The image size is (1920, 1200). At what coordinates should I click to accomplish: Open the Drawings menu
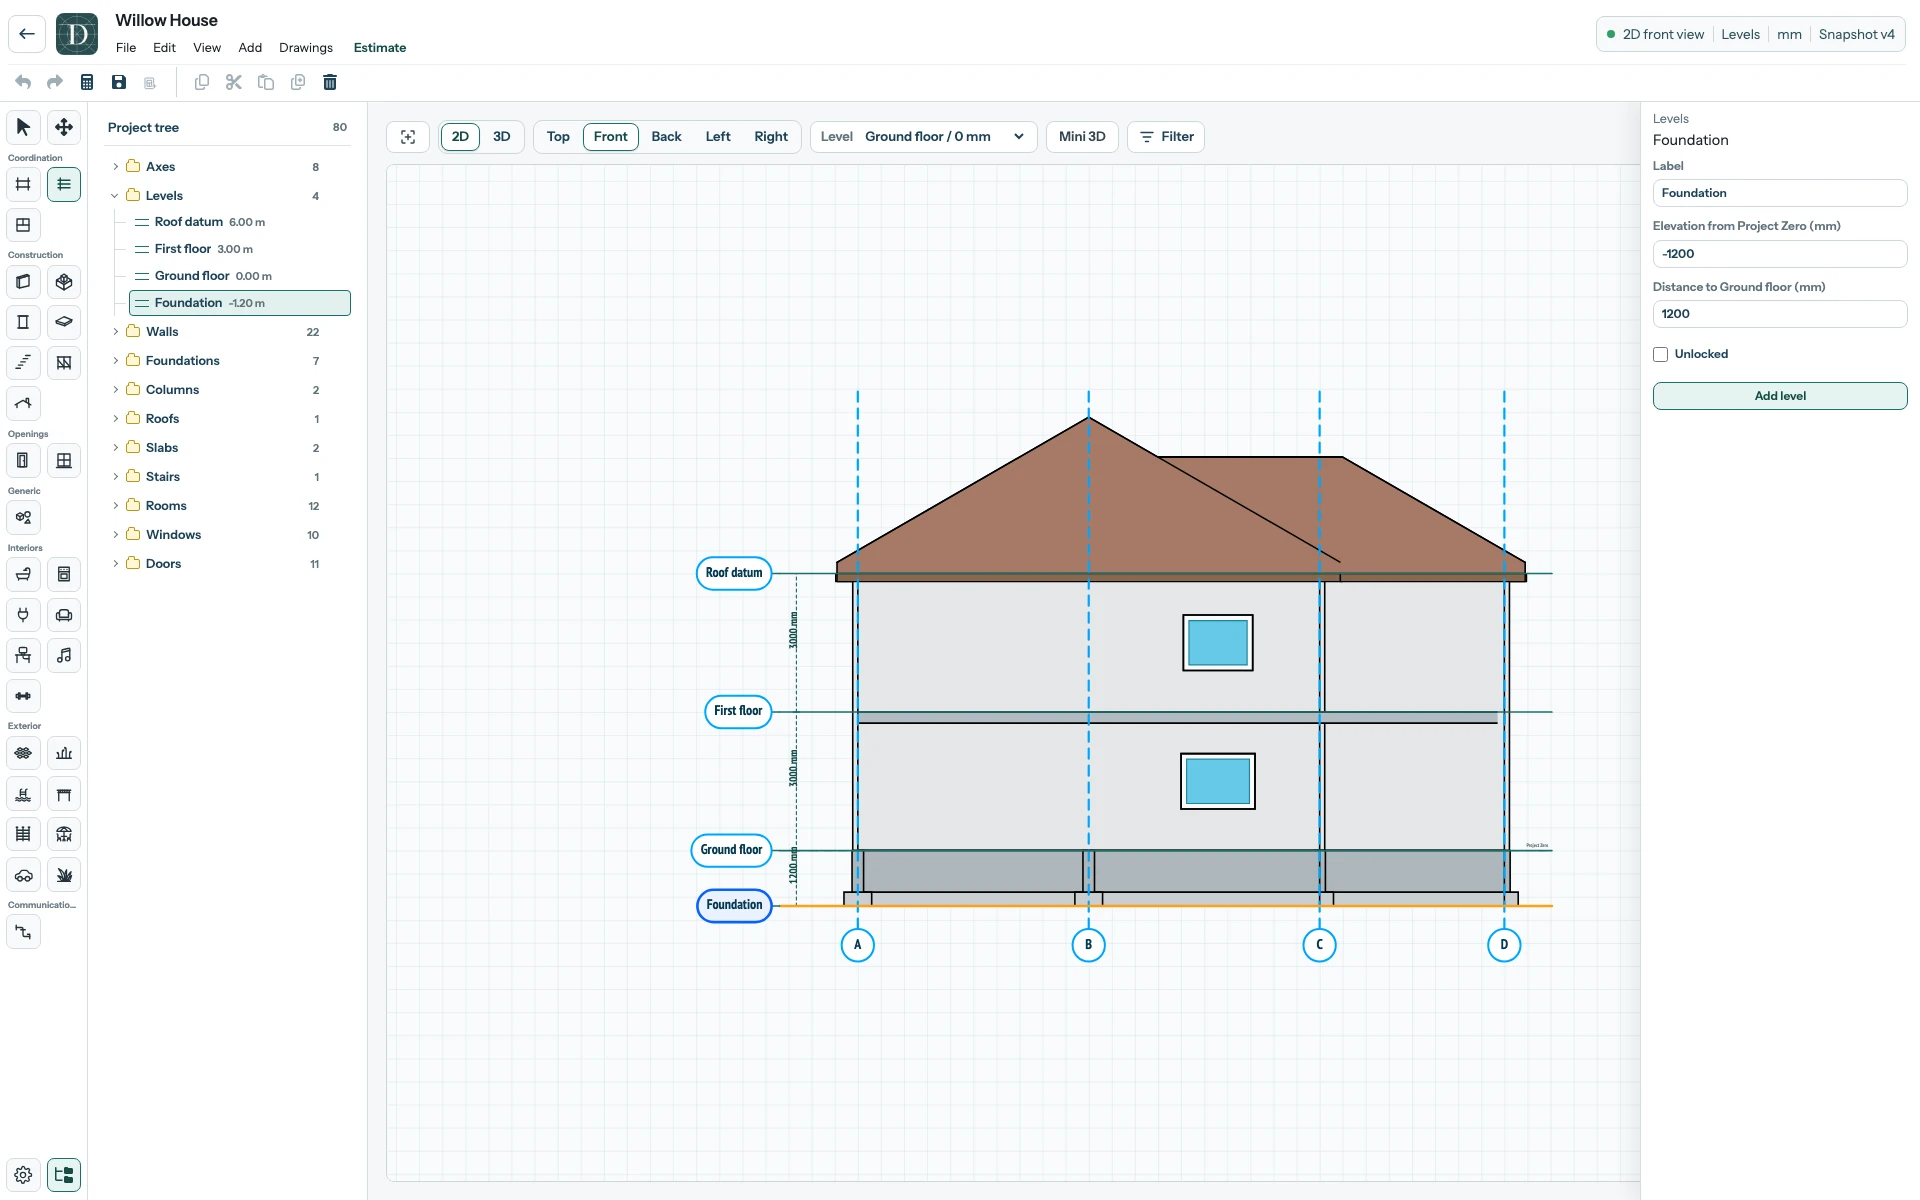point(306,48)
